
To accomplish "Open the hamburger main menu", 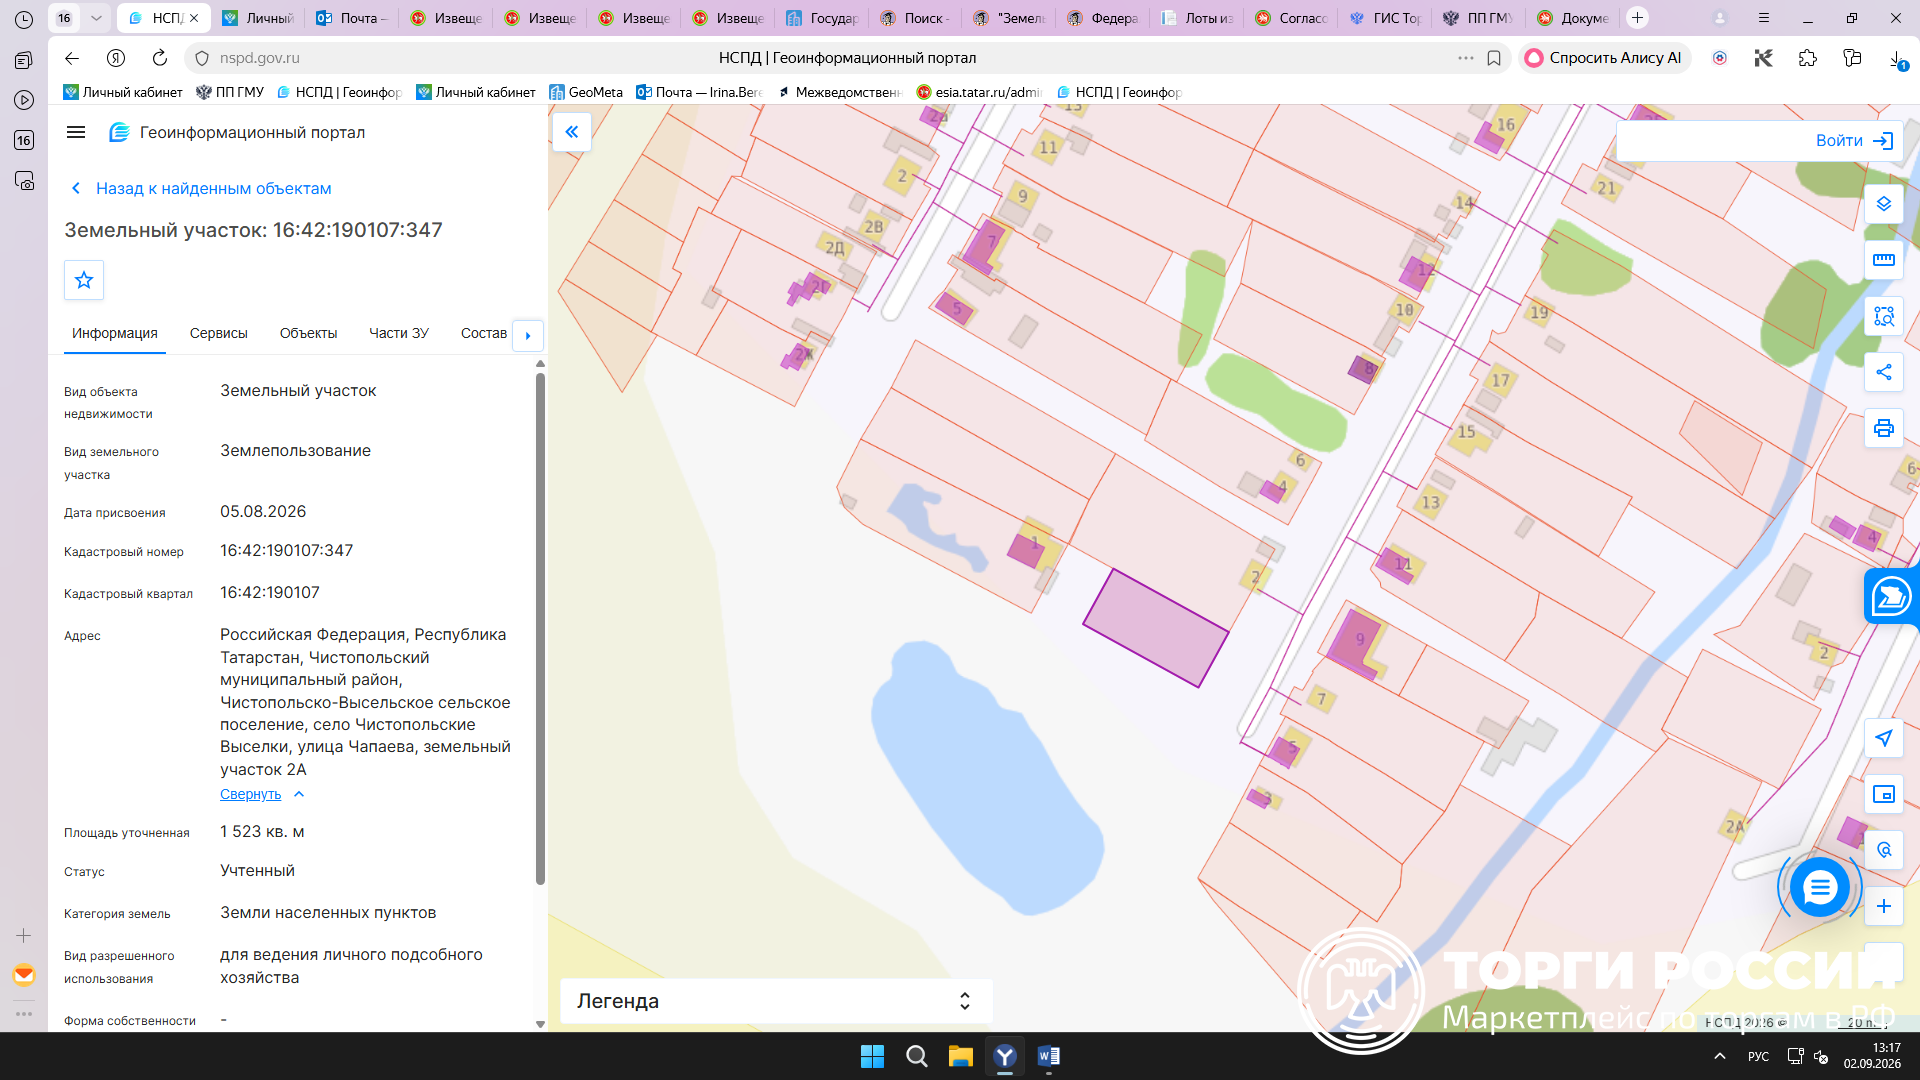I will [76, 132].
